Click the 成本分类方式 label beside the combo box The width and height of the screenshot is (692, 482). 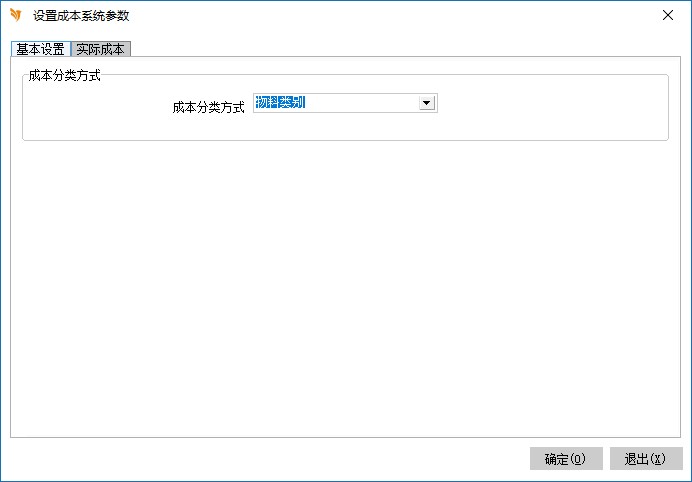[x=208, y=107]
